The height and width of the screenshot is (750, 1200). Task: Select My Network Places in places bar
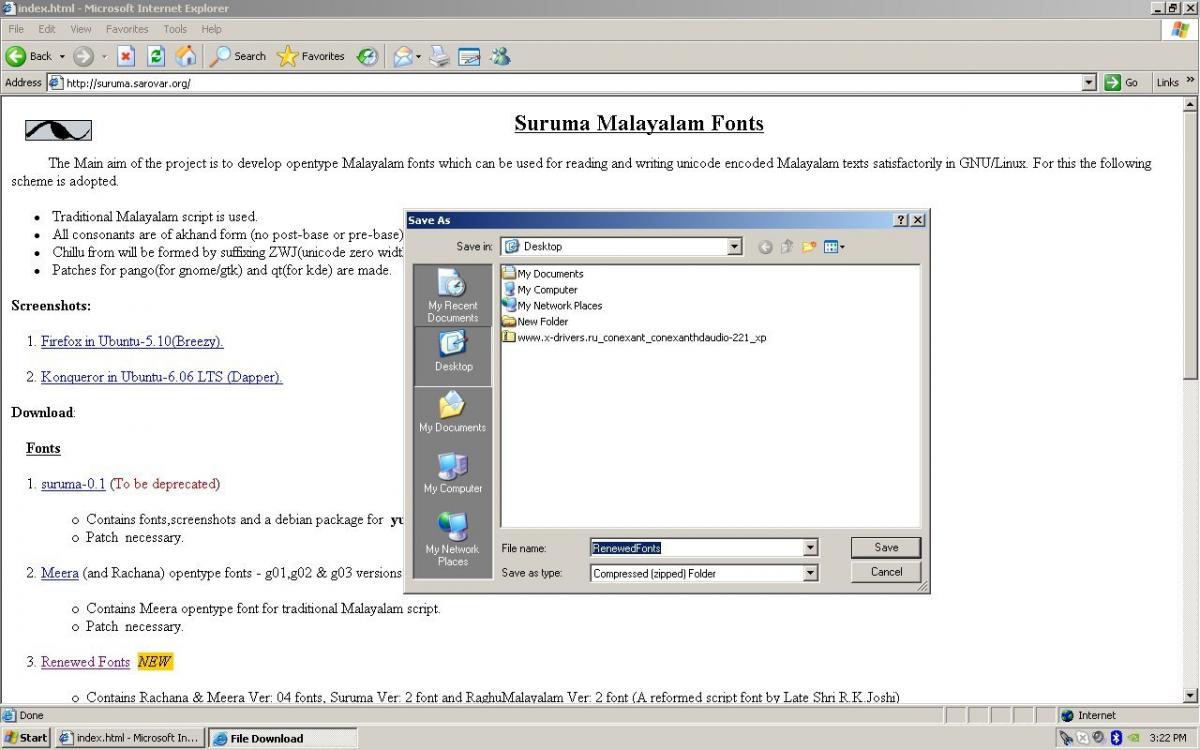pos(453,538)
